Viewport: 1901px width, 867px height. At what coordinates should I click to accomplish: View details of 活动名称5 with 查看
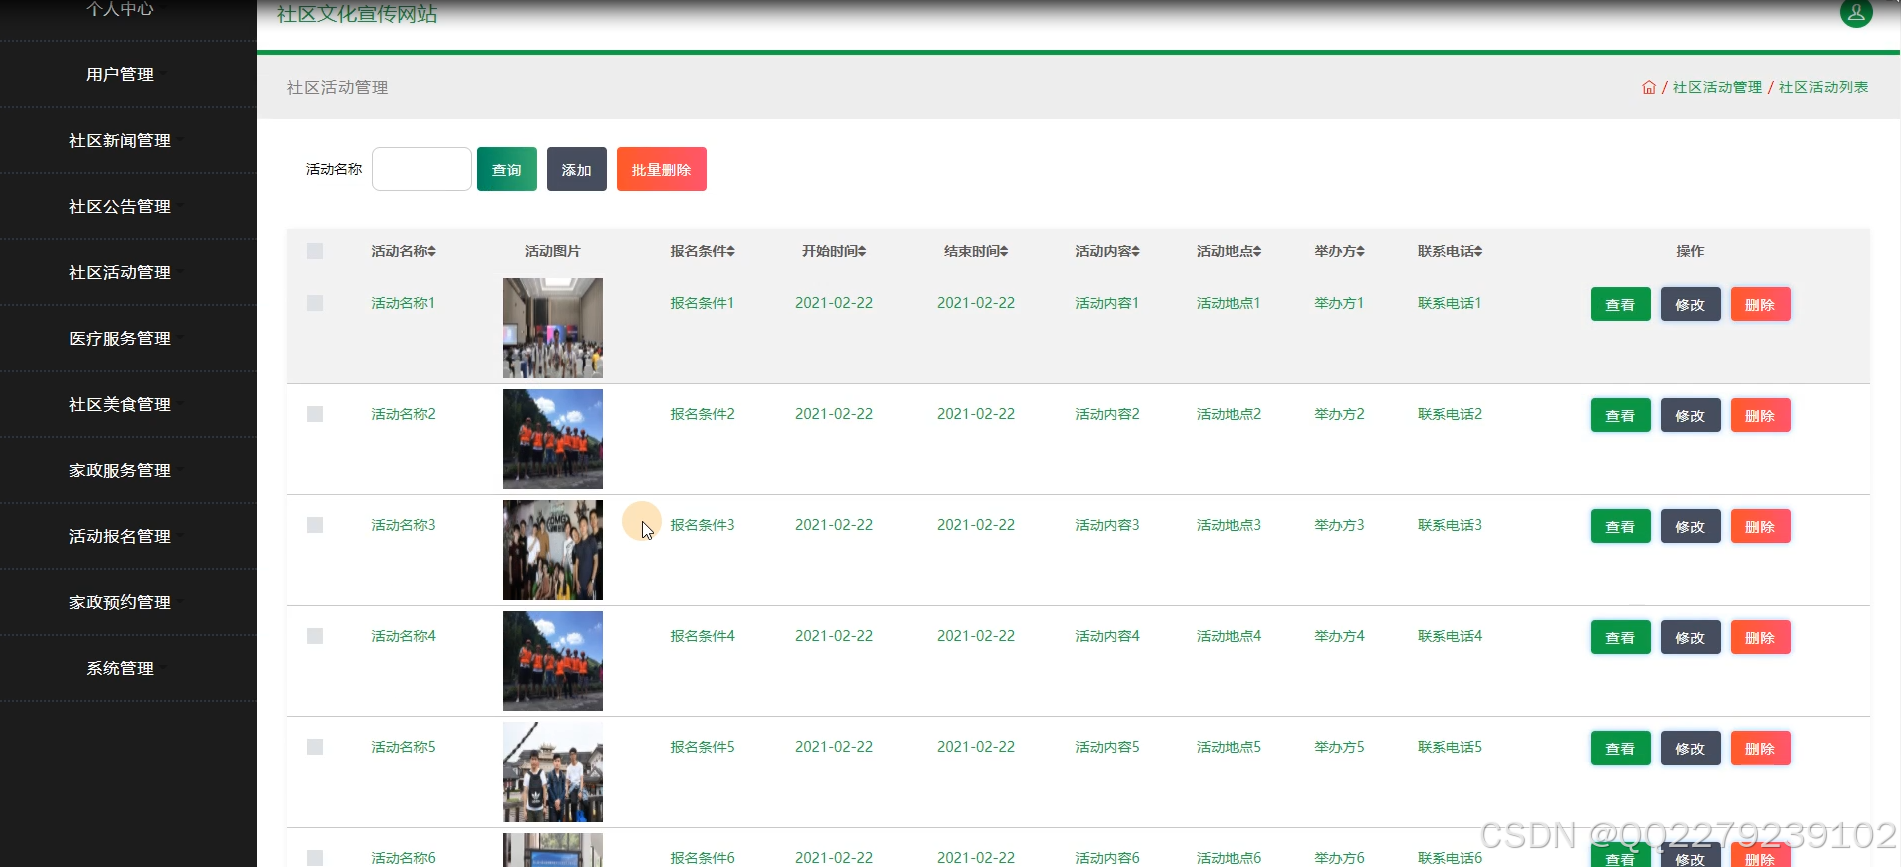[x=1620, y=748]
